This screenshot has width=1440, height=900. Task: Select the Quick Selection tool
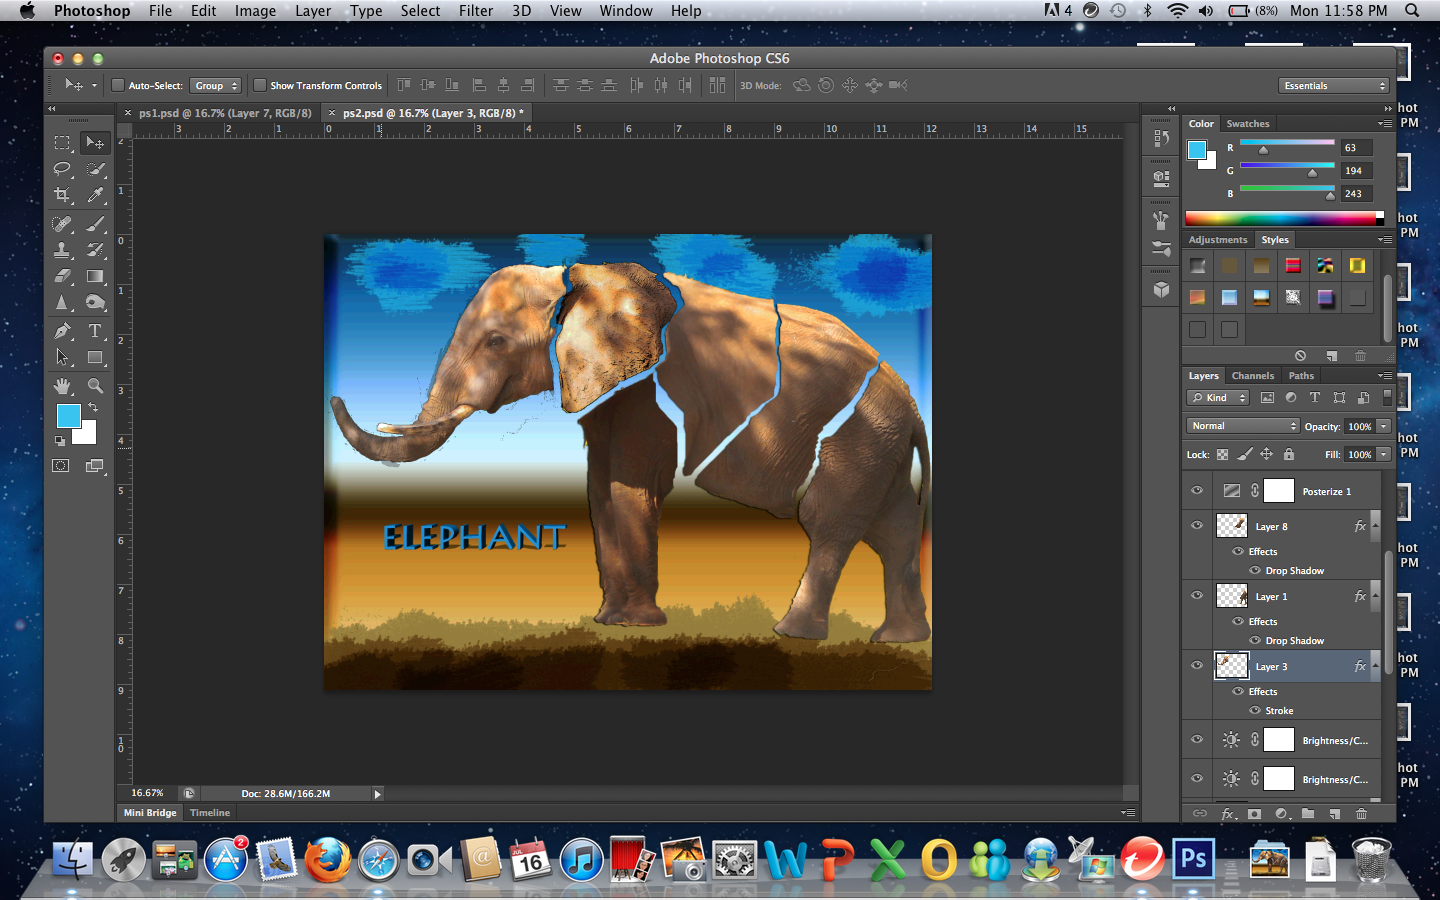click(x=95, y=169)
